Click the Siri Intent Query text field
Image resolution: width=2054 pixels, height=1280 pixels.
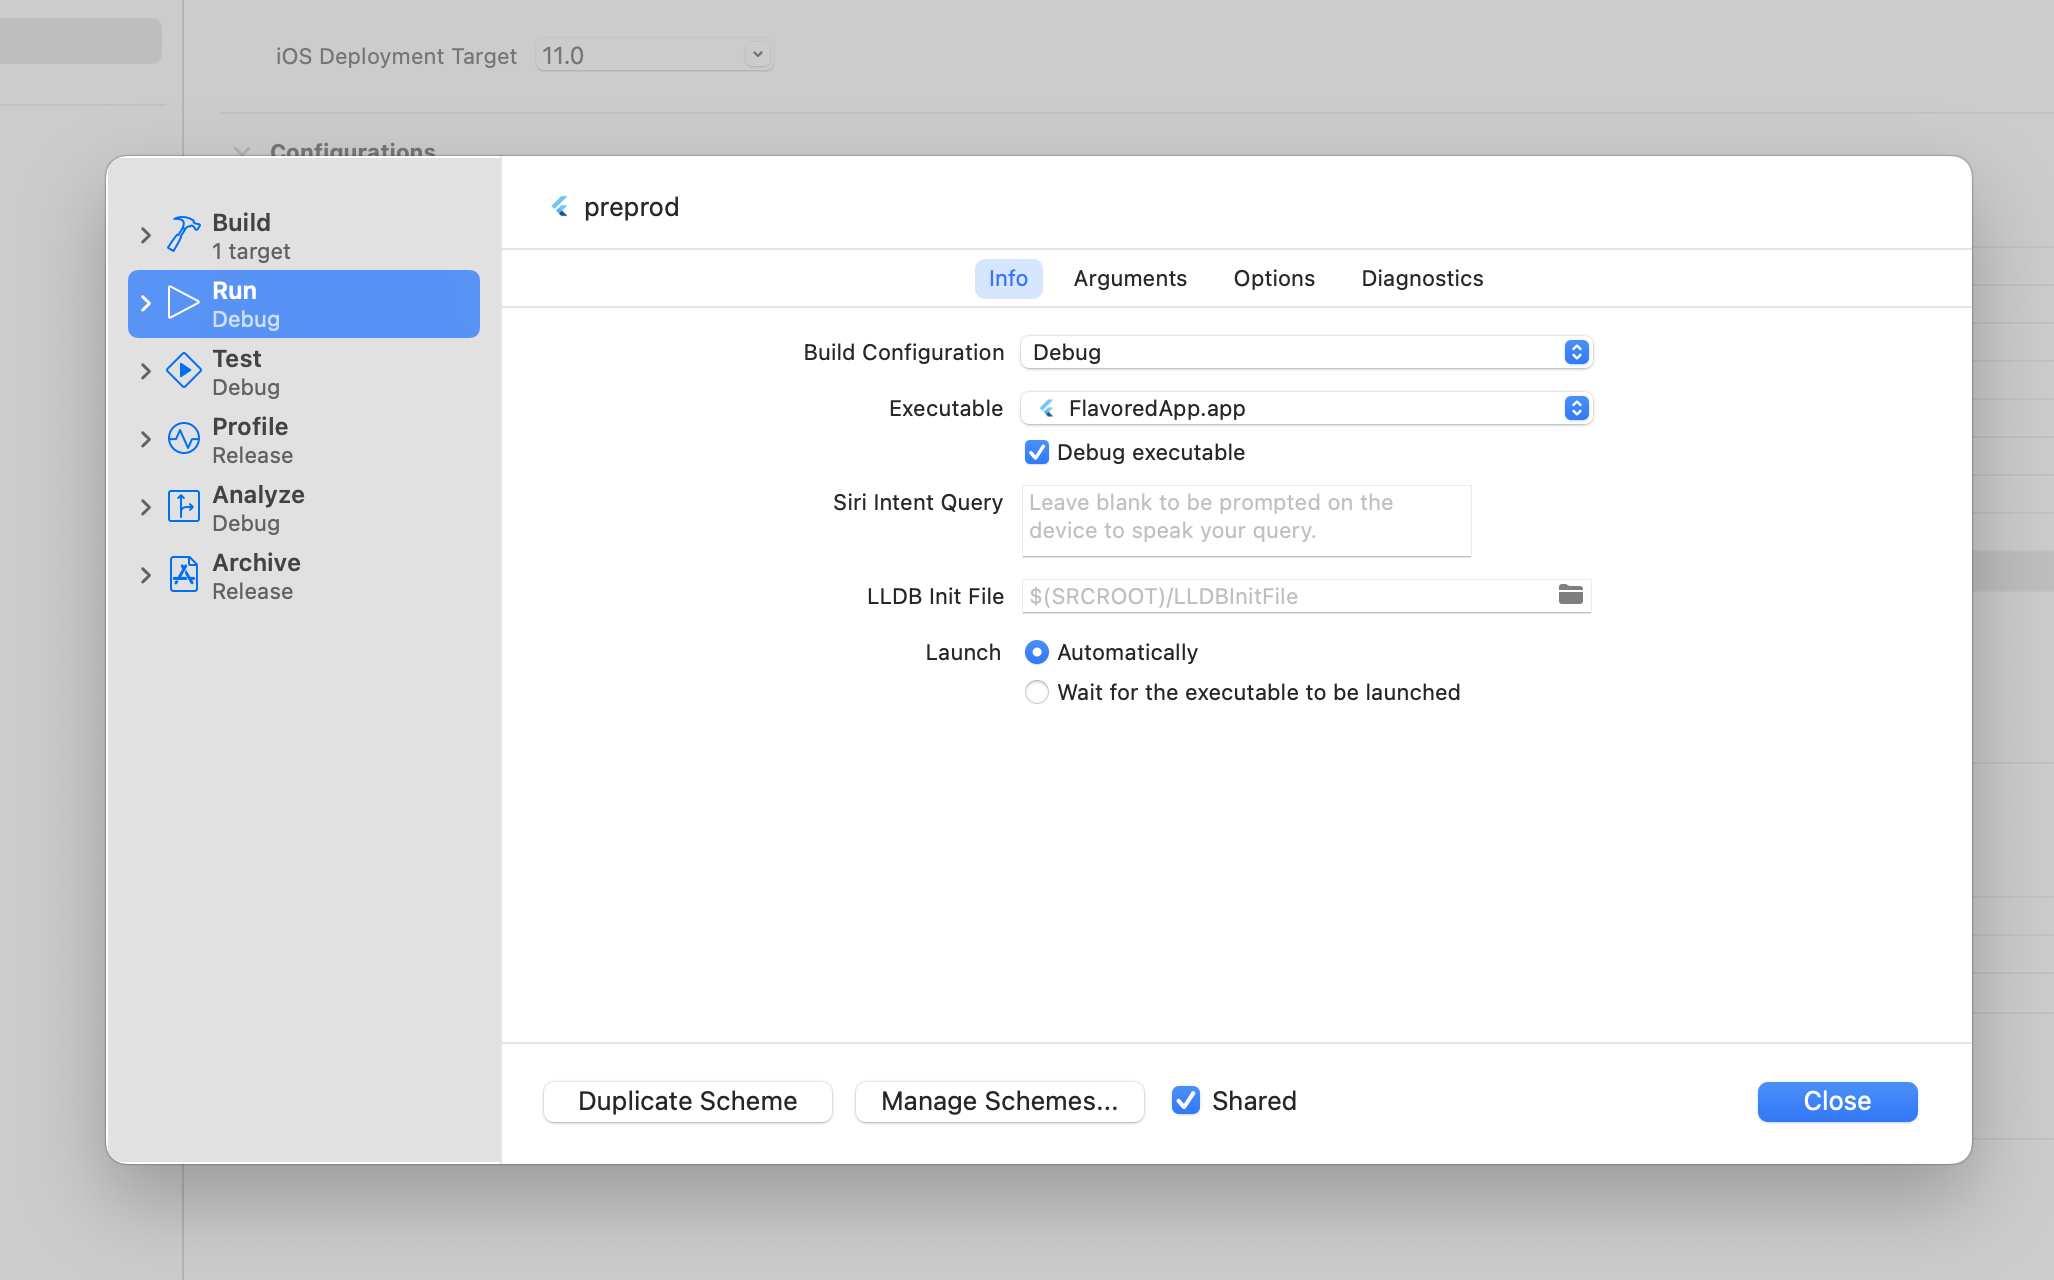(x=1246, y=520)
